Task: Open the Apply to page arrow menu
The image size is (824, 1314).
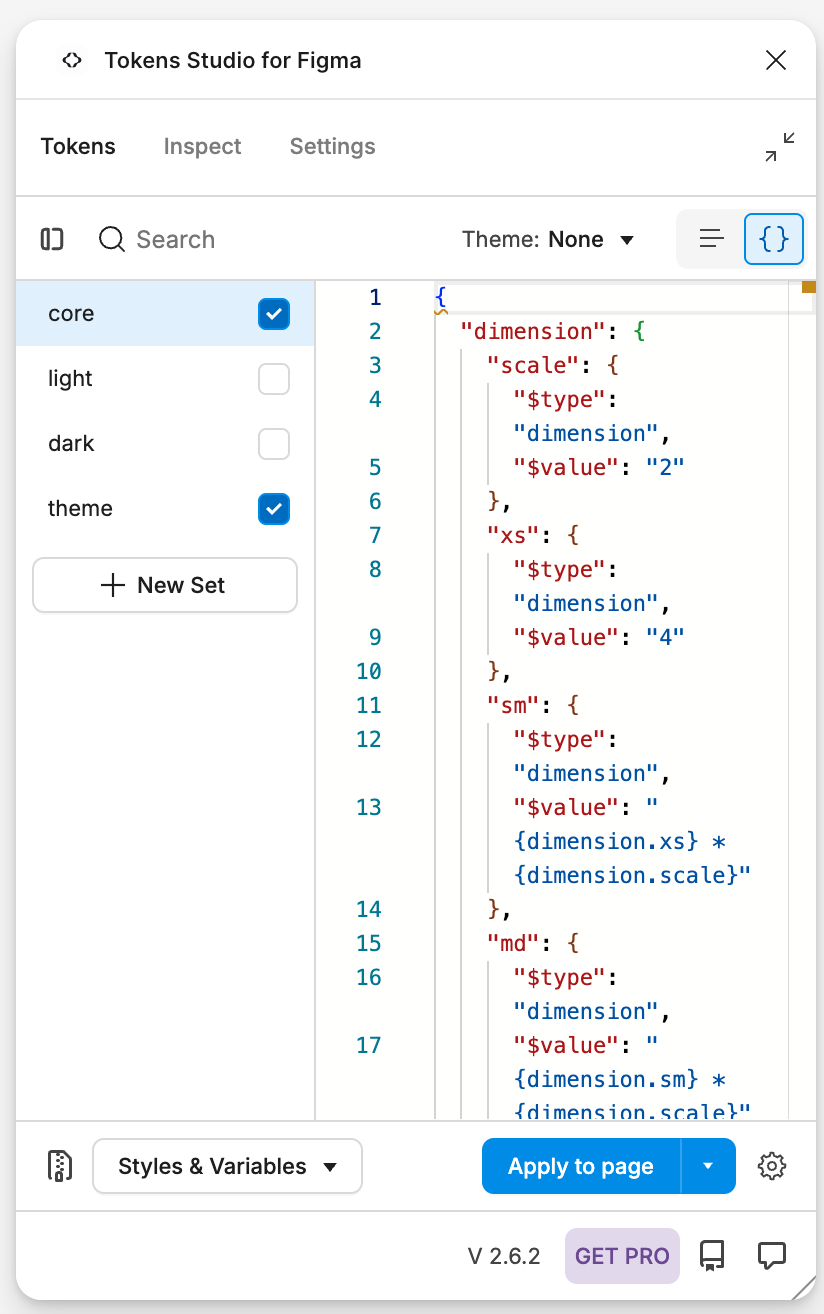Action: [708, 1166]
